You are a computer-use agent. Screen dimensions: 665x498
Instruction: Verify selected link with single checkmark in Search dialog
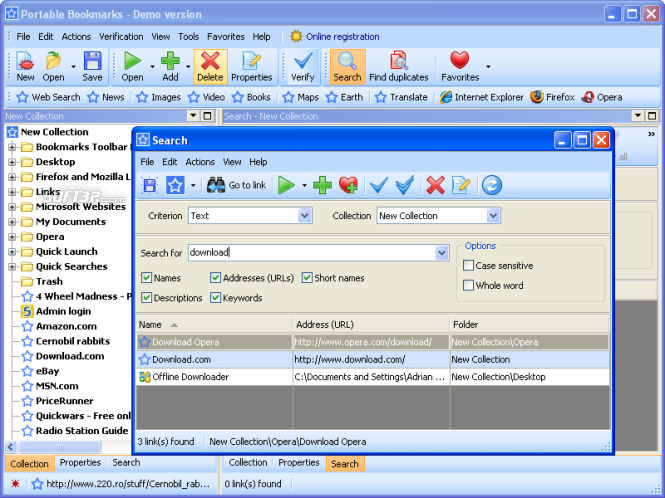pos(379,185)
